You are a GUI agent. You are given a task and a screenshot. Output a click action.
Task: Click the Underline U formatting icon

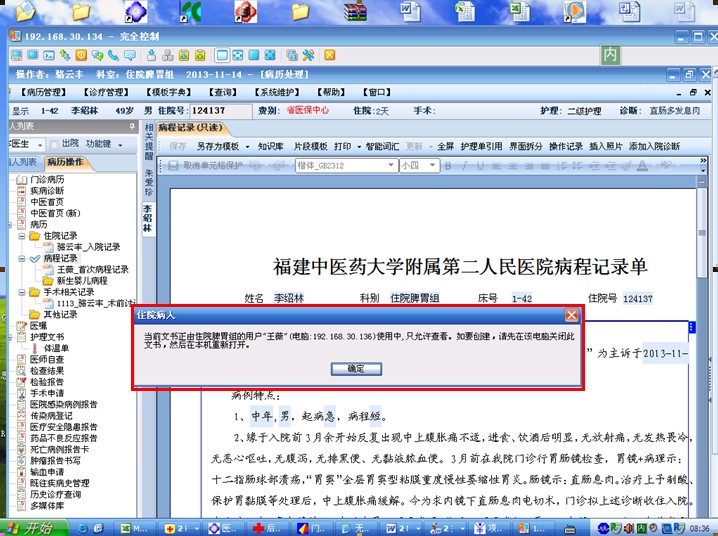(480, 166)
